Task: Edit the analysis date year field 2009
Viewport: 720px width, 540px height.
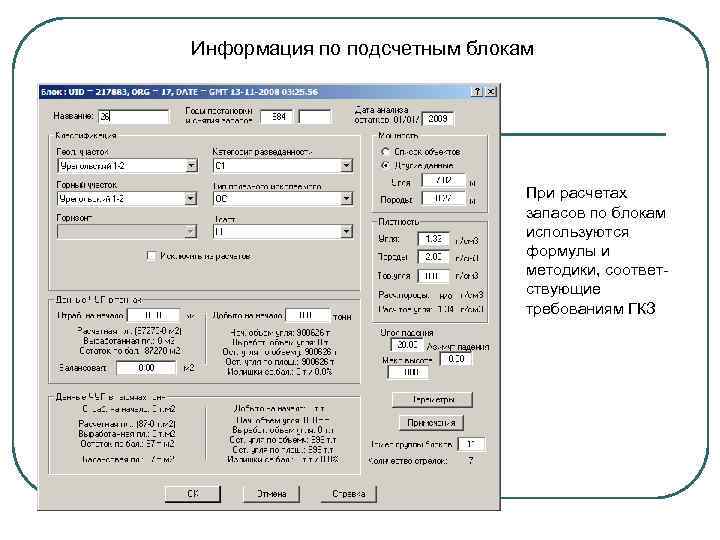Action: click(x=438, y=119)
